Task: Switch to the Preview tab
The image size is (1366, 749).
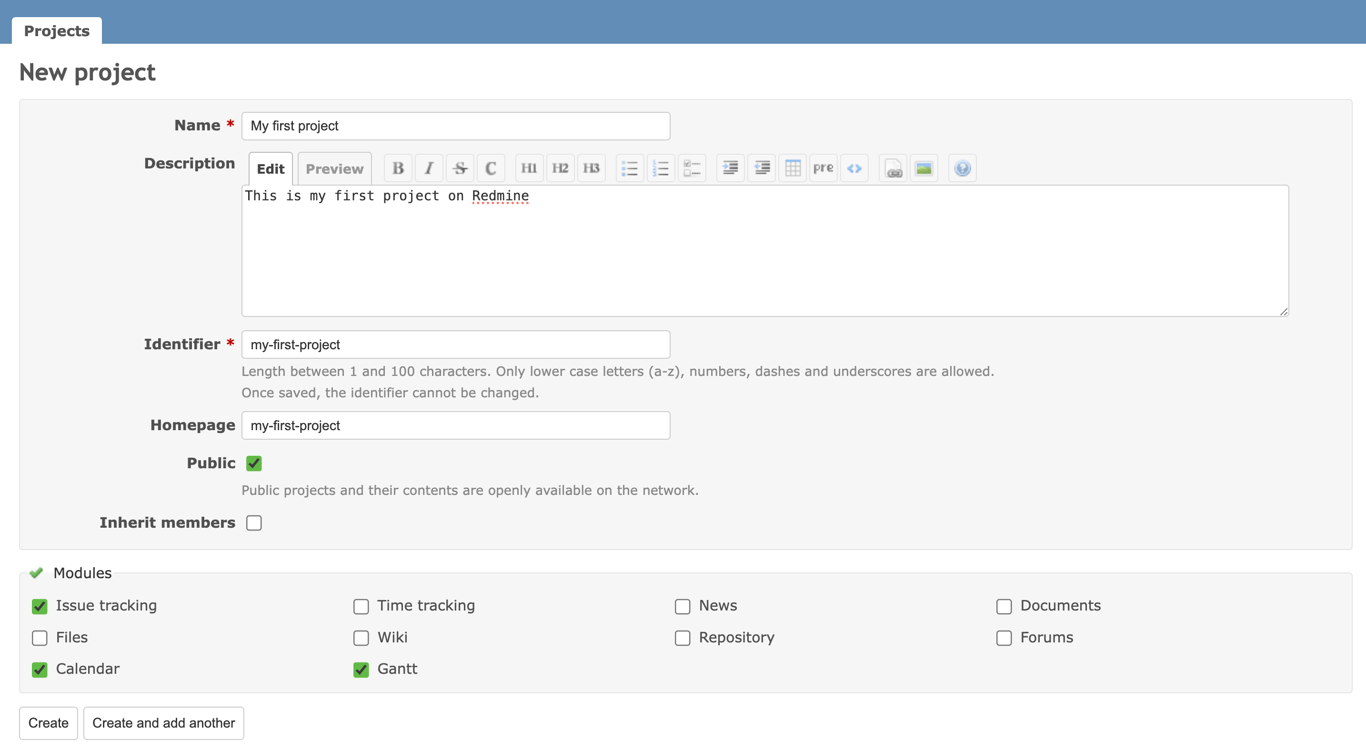Action: tap(334, 168)
